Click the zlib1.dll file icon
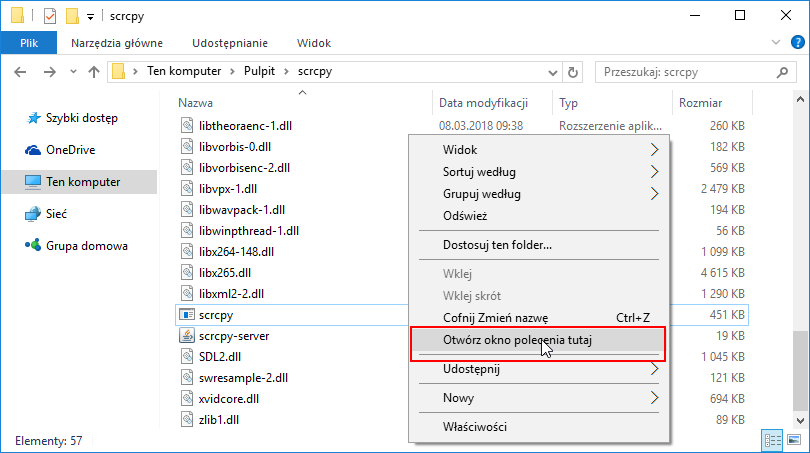 pyautogui.click(x=186, y=419)
